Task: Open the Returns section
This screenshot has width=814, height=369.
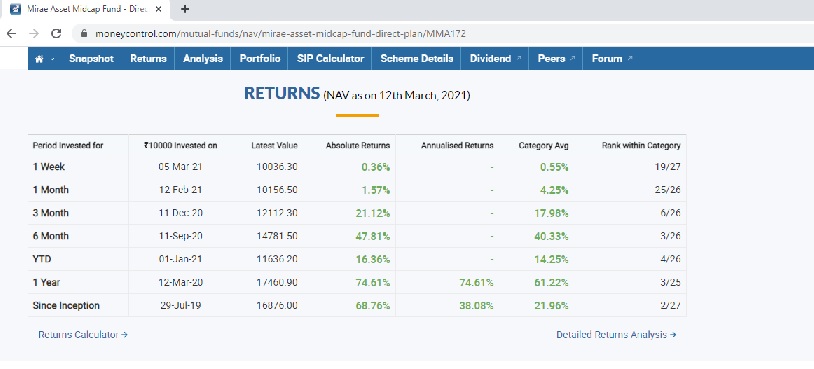Action: tap(148, 59)
